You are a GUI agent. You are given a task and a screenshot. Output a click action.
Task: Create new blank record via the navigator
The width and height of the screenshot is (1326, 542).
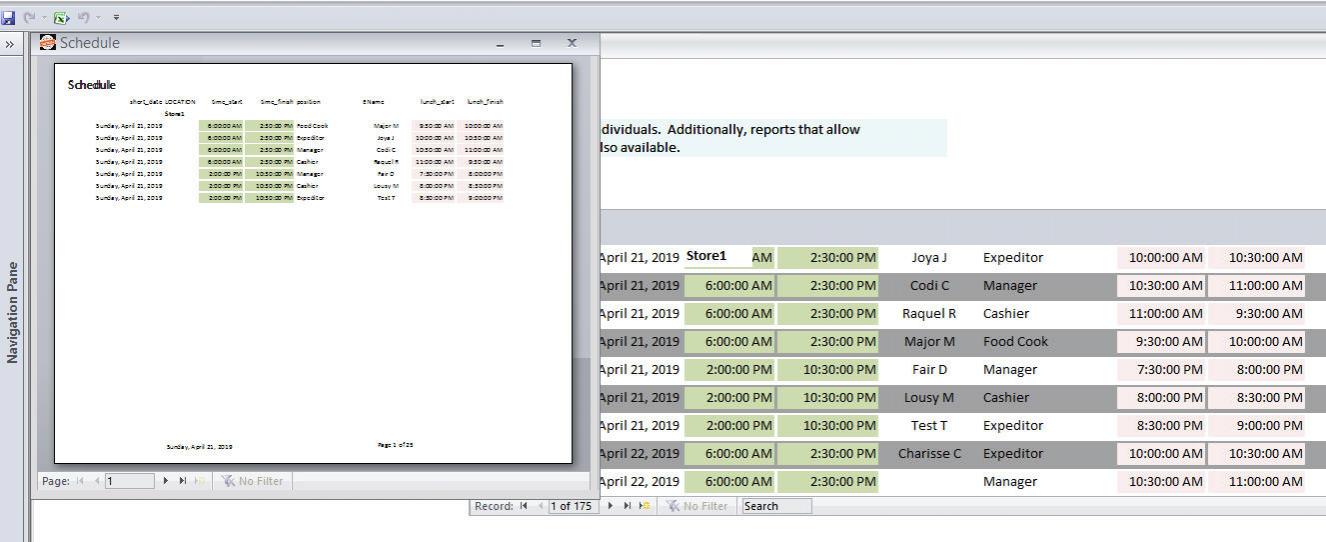click(x=646, y=506)
